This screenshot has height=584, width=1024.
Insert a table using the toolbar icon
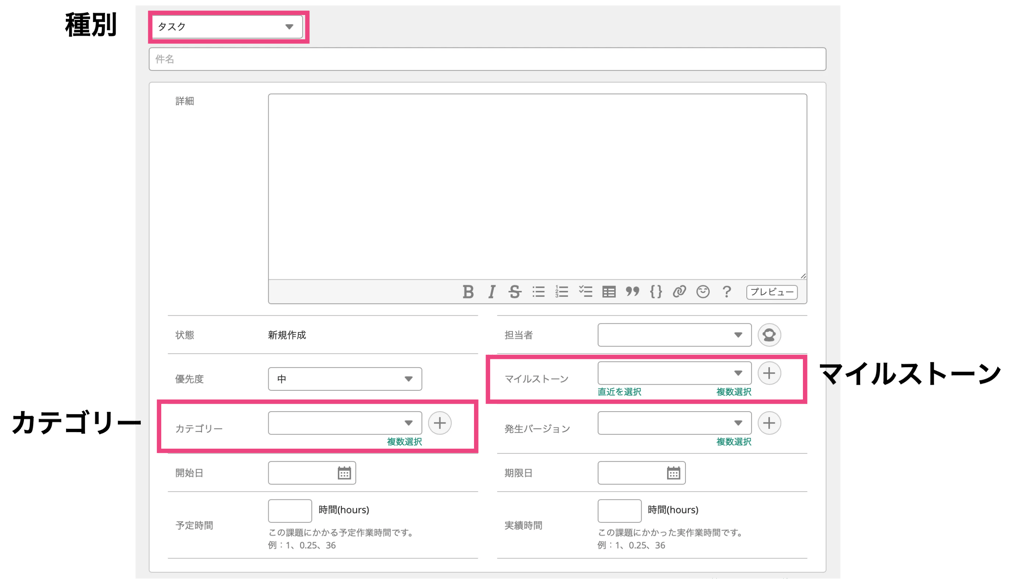[609, 291]
